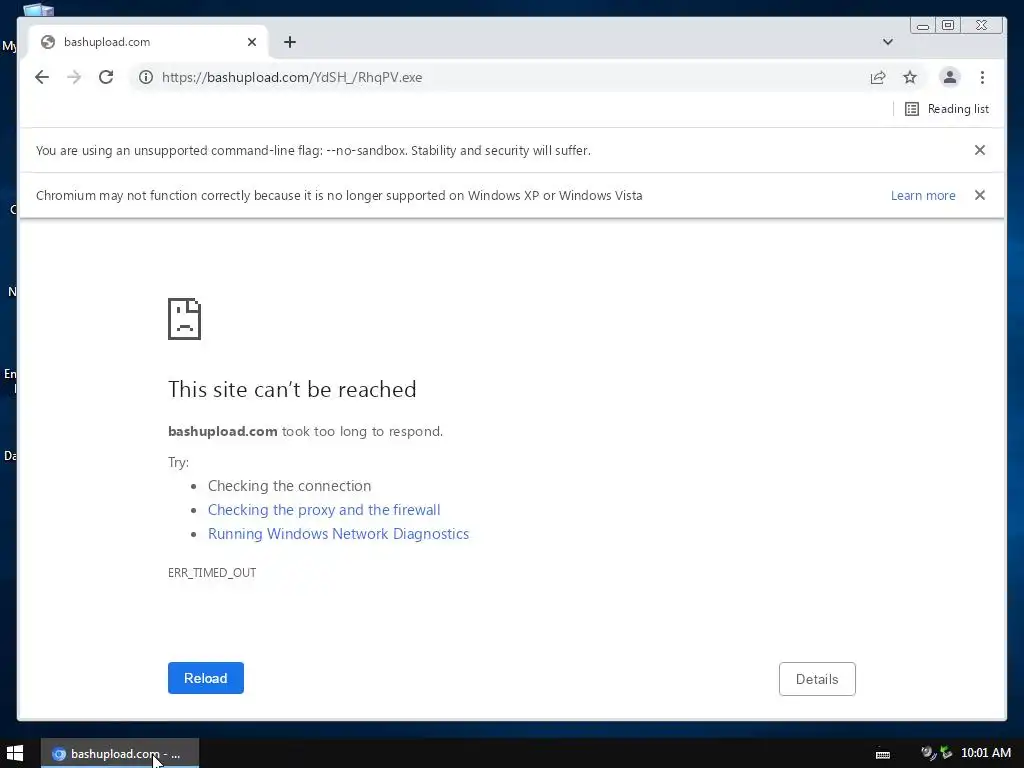Dismiss the no-sandbox warning bar
This screenshot has height=768, width=1024.
click(x=980, y=150)
